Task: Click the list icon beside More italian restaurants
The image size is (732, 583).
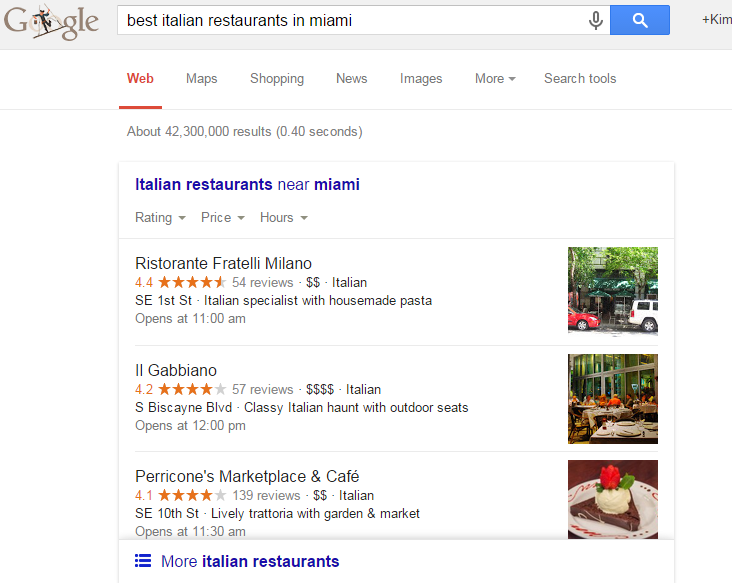Action: coord(143,561)
